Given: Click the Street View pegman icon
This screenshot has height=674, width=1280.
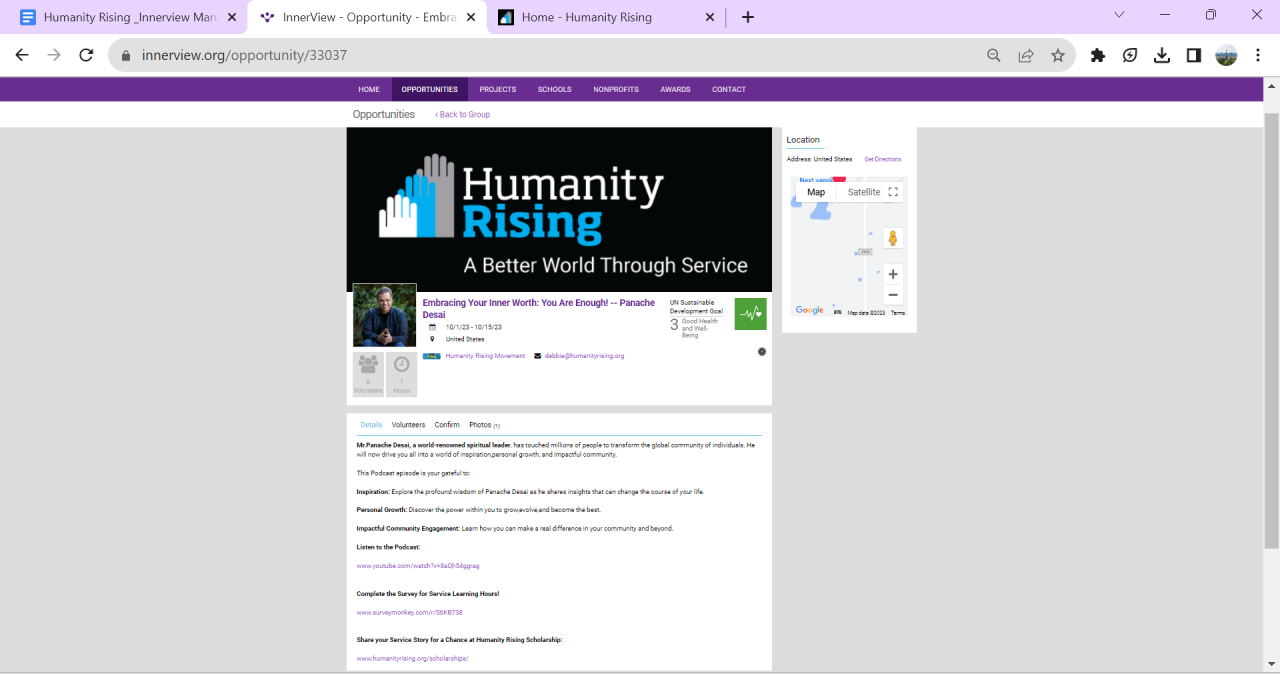Looking at the screenshot, I should [893, 238].
